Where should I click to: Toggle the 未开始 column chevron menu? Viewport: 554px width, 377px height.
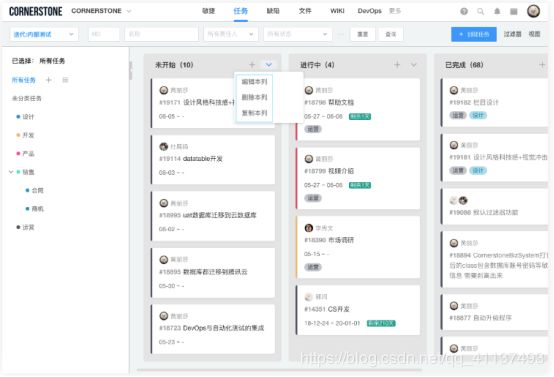269,65
